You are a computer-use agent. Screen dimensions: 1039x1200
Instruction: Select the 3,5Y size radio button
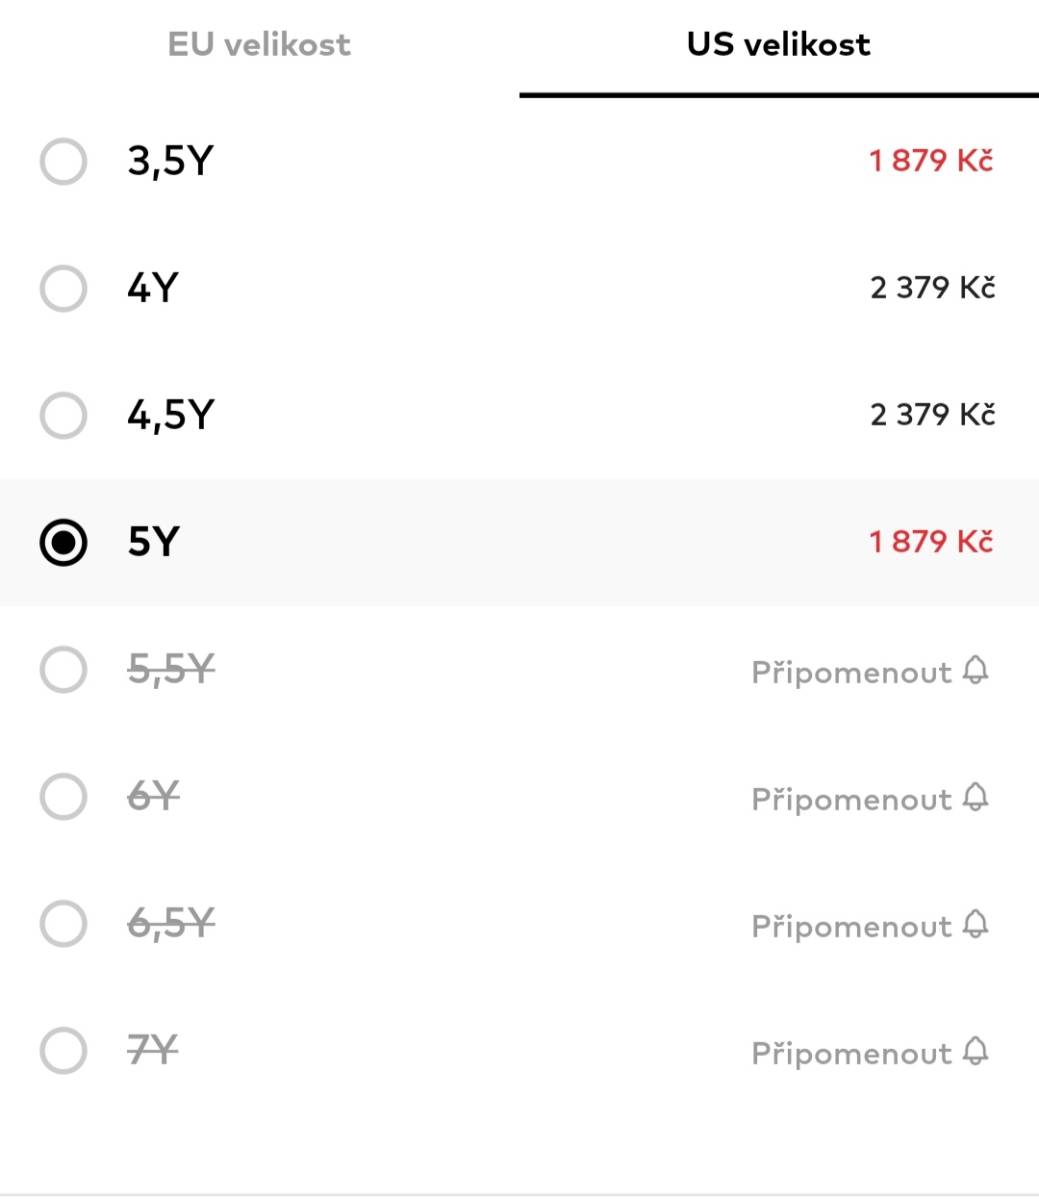pyautogui.click(x=63, y=161)
